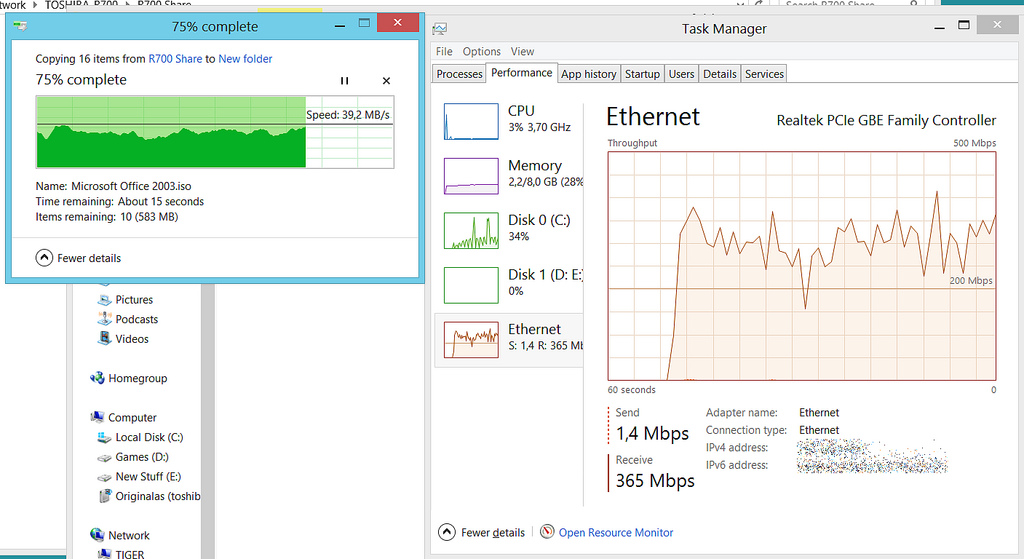1024x559 pixels.
Task: Click the Send 1,4 Mbps value
Action: 652,434
